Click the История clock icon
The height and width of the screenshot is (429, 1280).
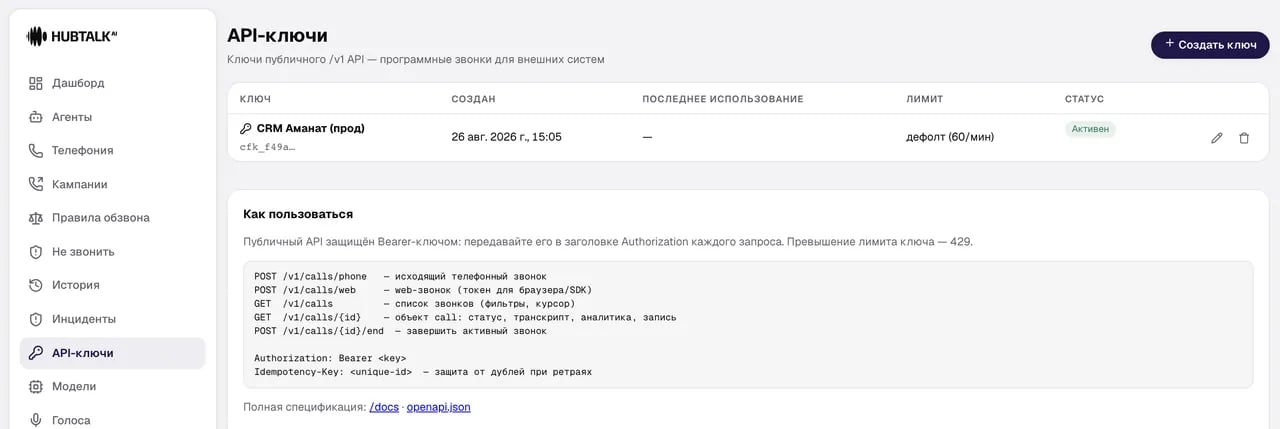(36, 285)
